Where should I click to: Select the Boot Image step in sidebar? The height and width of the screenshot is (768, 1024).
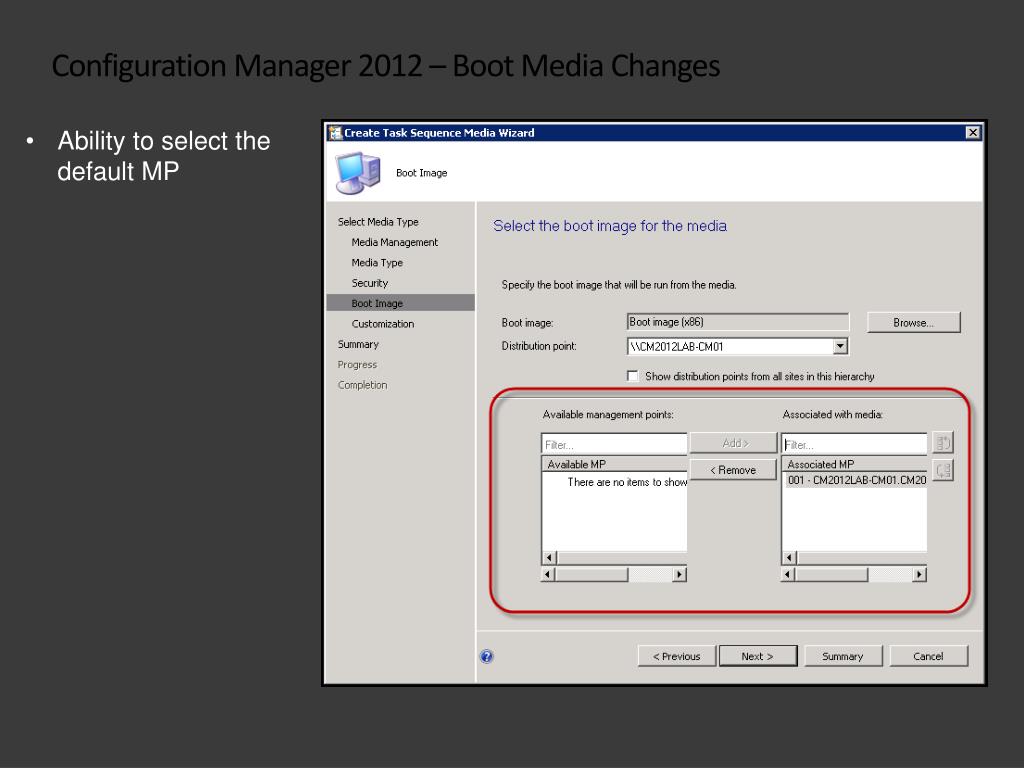400,303
